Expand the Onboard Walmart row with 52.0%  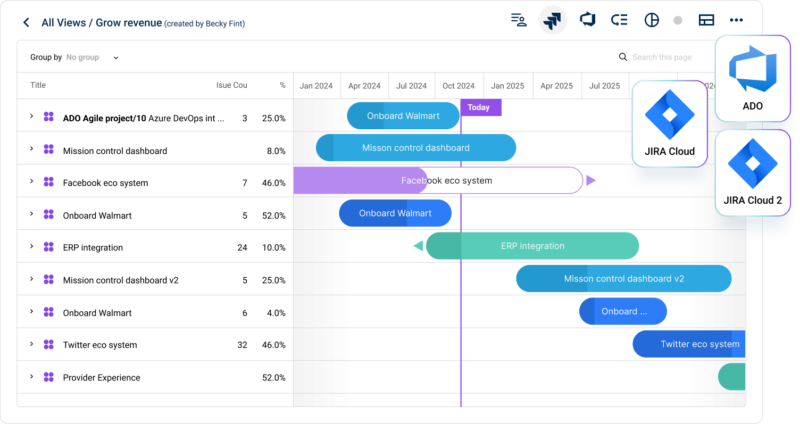click(32, 214)
